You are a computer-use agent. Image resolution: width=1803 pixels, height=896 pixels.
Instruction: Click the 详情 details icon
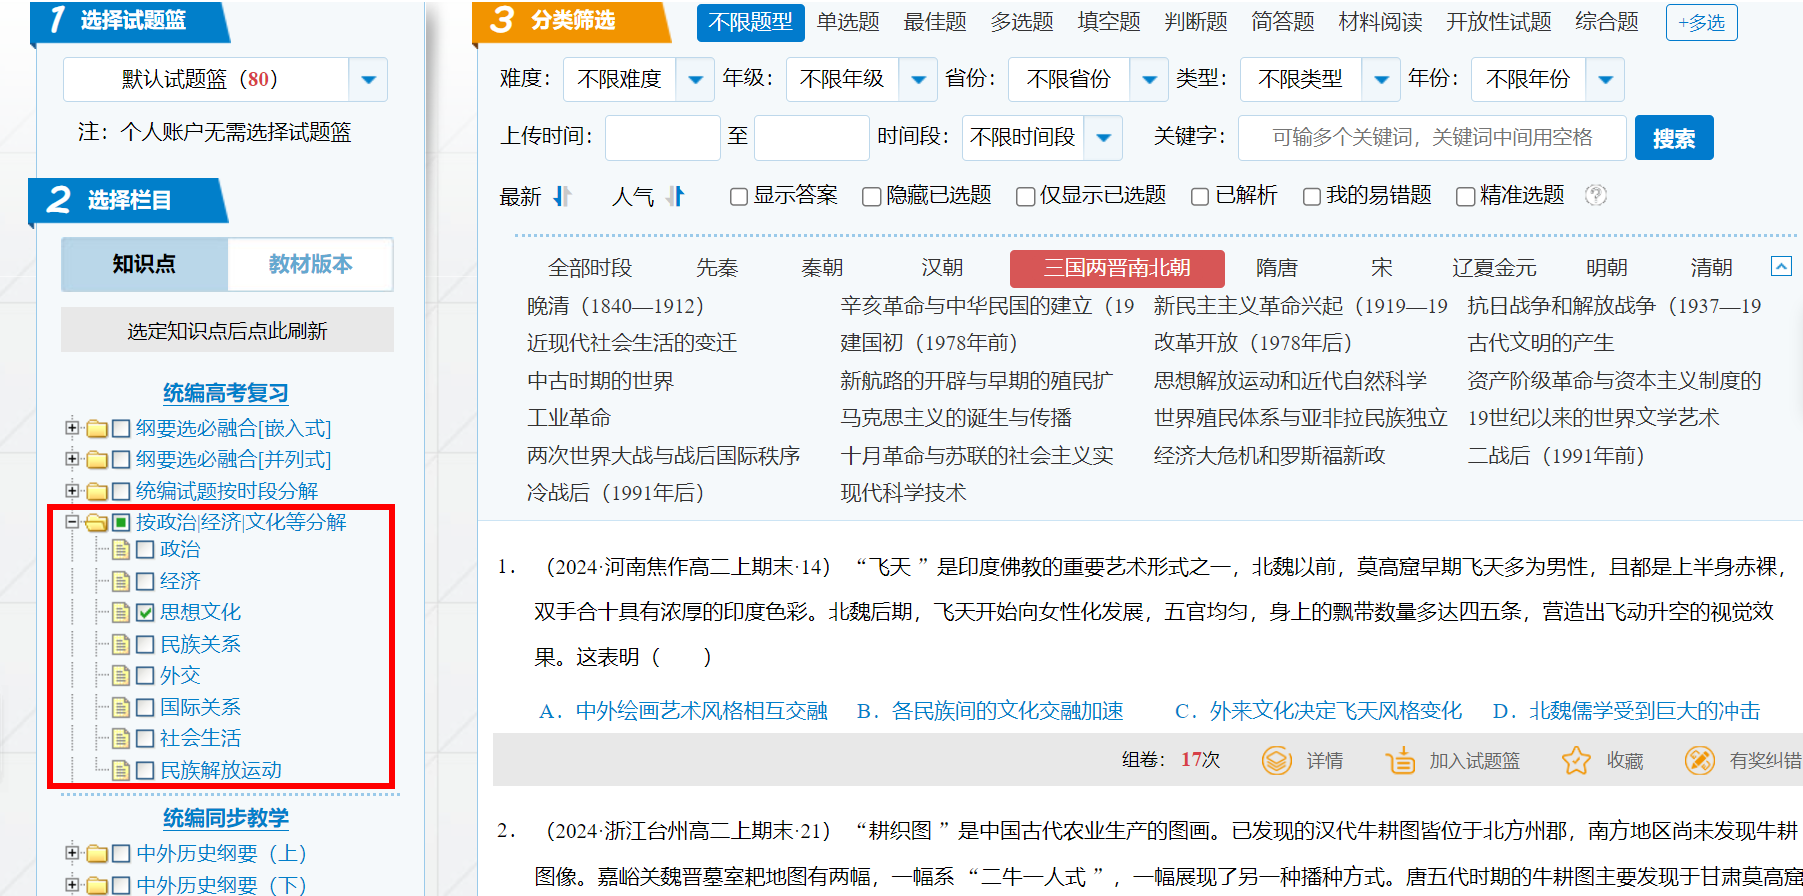[x=1276, y=761]
